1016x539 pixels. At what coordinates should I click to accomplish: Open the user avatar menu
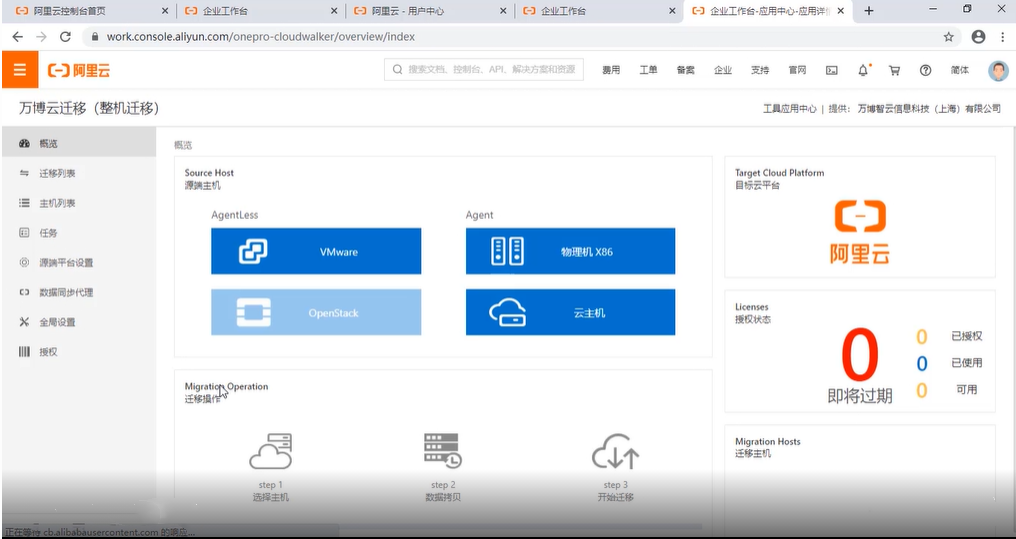coord(998,71)
